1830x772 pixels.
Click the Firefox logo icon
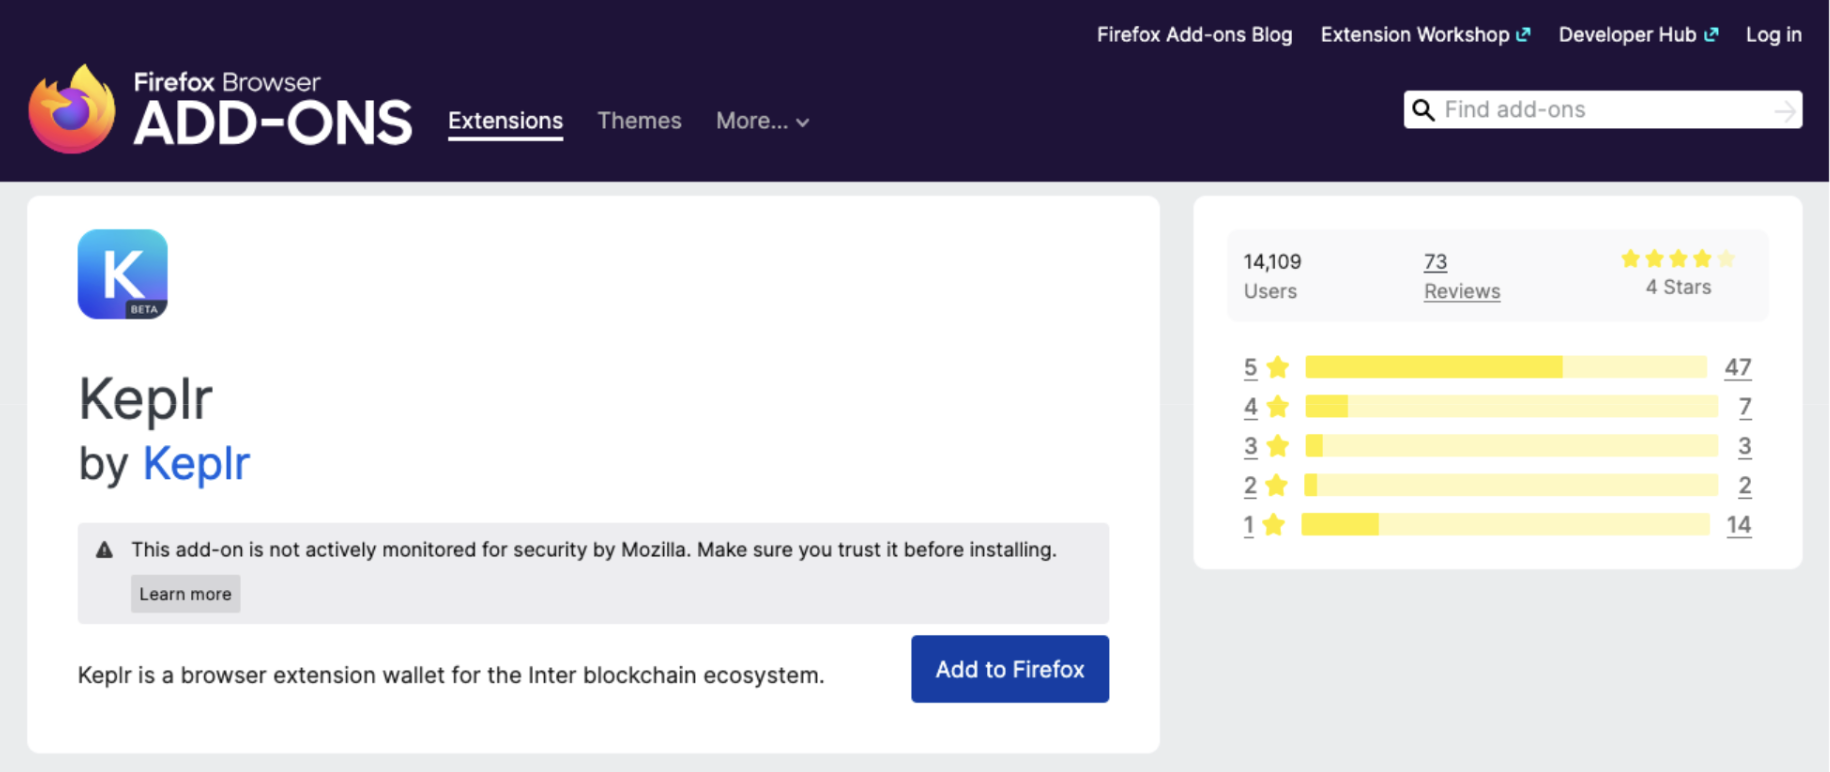(x=72, y=109)
